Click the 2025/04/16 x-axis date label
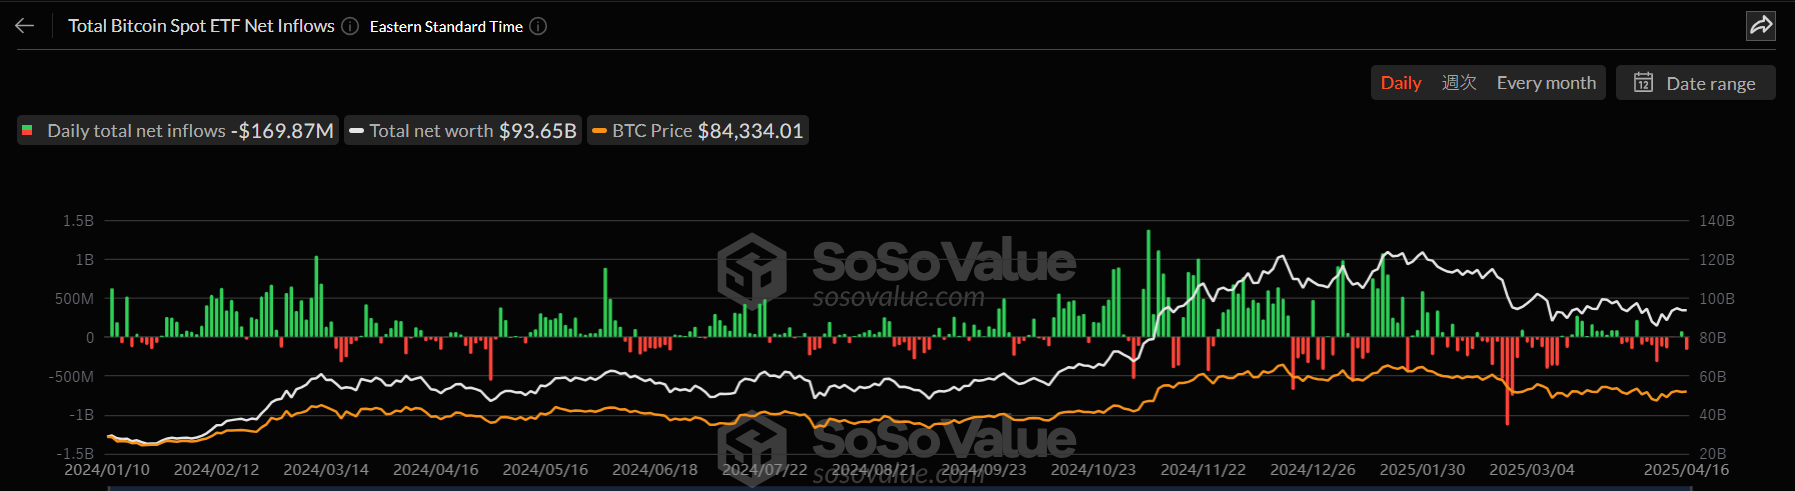This screenshot has height=491, width=1795. [1686, 470]
